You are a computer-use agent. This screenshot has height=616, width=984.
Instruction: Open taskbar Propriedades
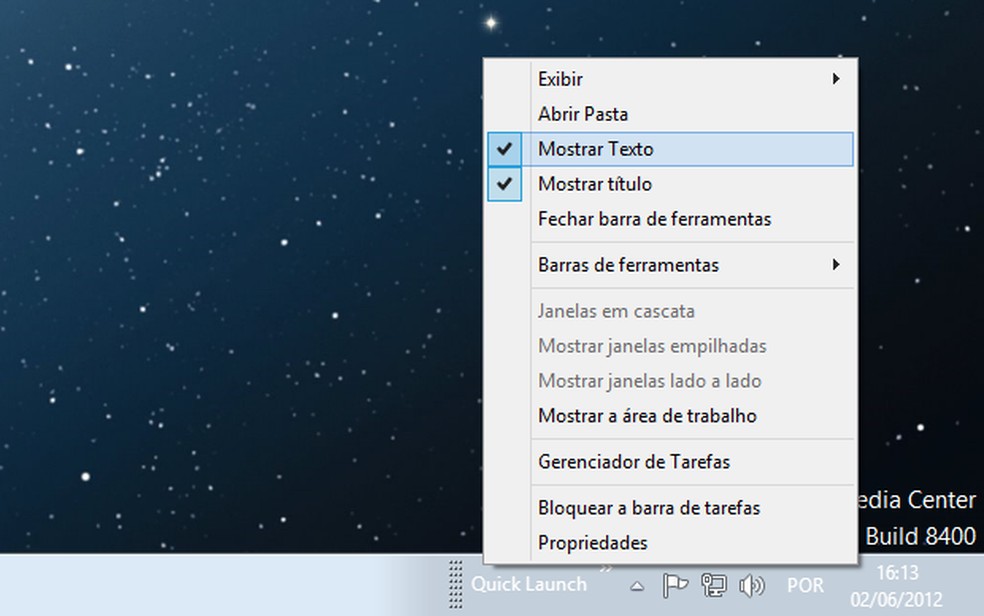[670, 543]
